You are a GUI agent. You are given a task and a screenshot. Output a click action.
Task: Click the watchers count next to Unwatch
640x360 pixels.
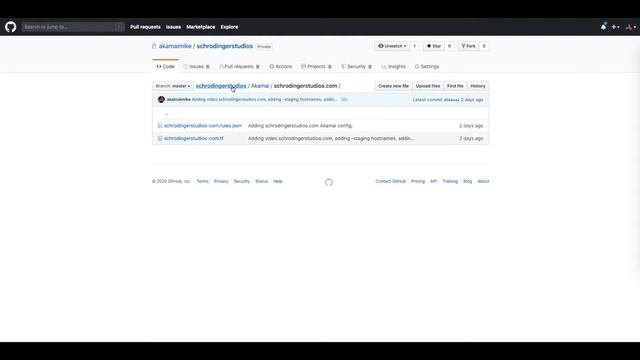tap(414, 46)
